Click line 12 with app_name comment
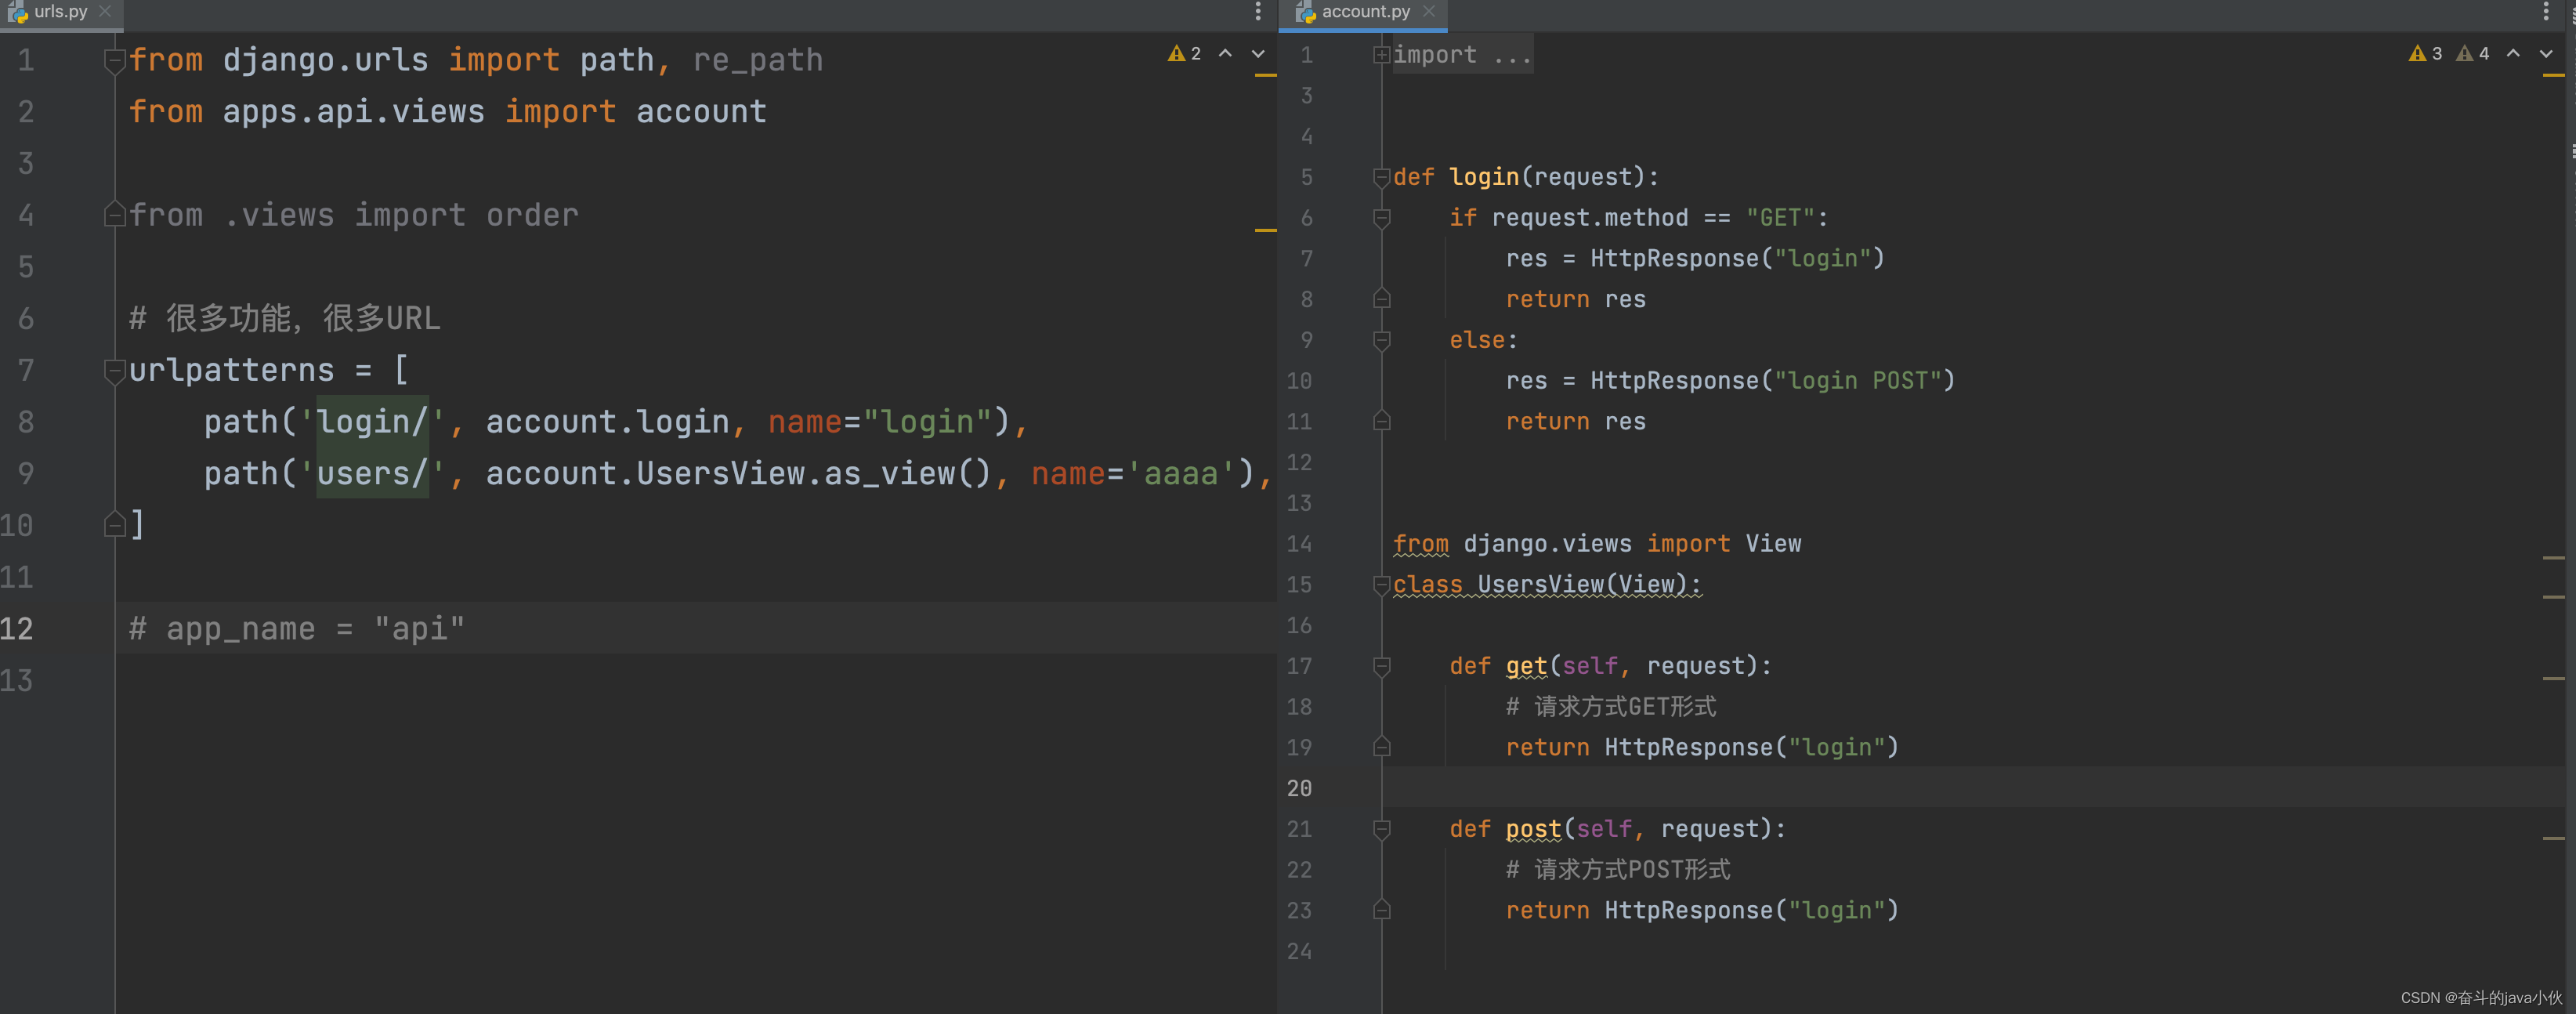 click(x=297, y=629)
